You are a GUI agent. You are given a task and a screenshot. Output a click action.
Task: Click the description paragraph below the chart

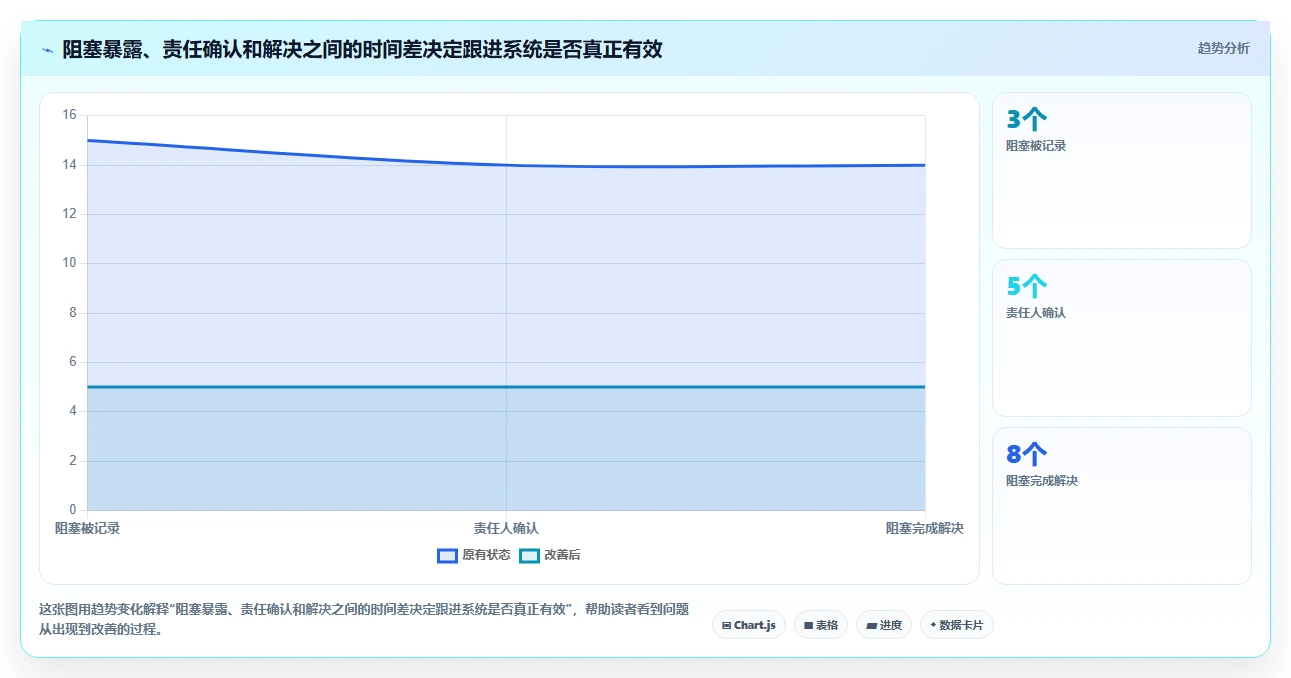point(364,620)
